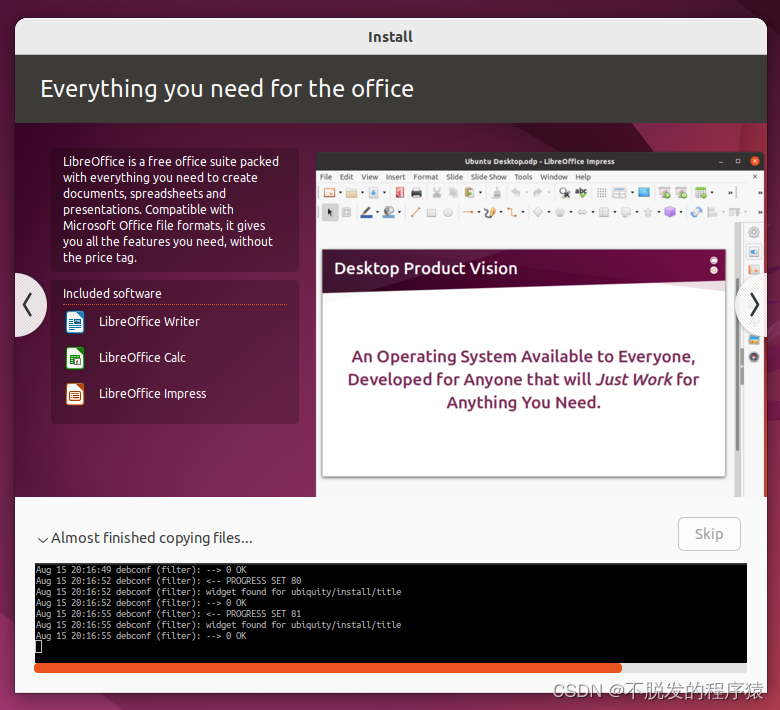Click the 'LibreOffice Writer' label
780x710 pixels.
[149, 322]
